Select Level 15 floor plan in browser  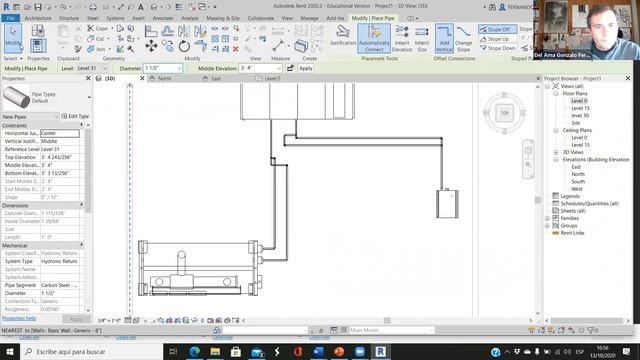click(x=580, y=108)
